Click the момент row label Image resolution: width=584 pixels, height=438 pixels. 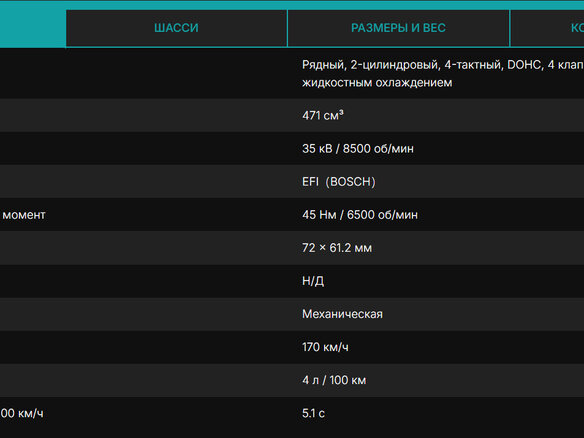24,215
